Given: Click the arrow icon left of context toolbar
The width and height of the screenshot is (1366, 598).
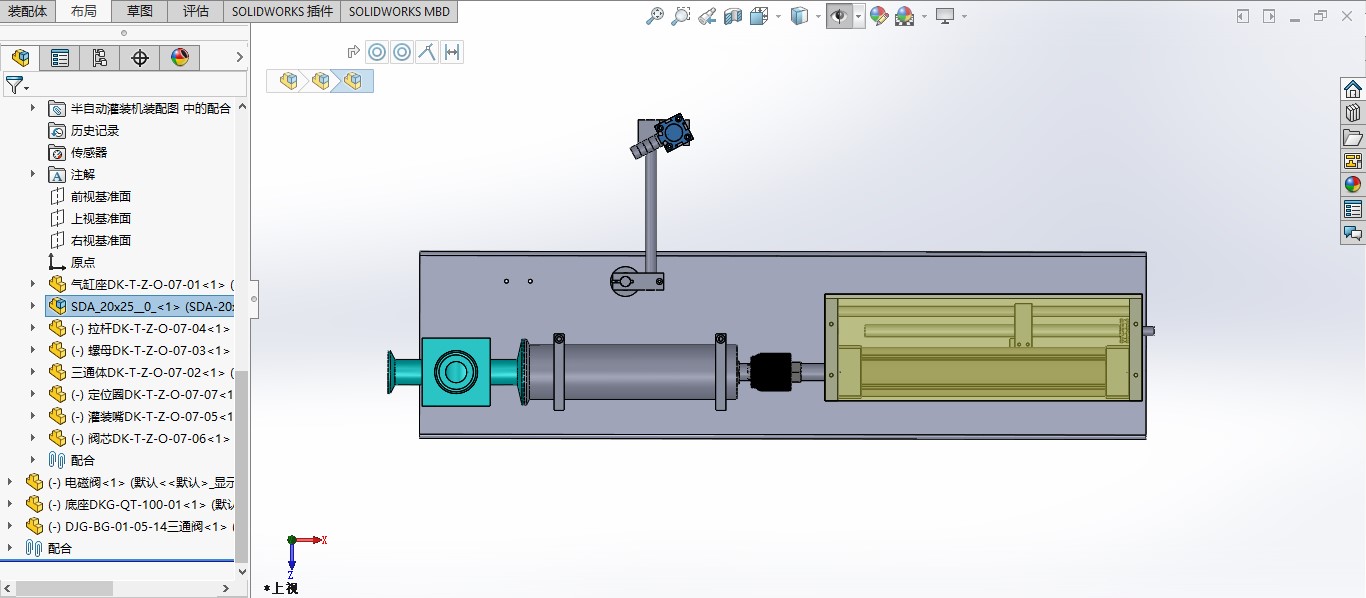Looking at the screenshot, I should click(353, 52).
